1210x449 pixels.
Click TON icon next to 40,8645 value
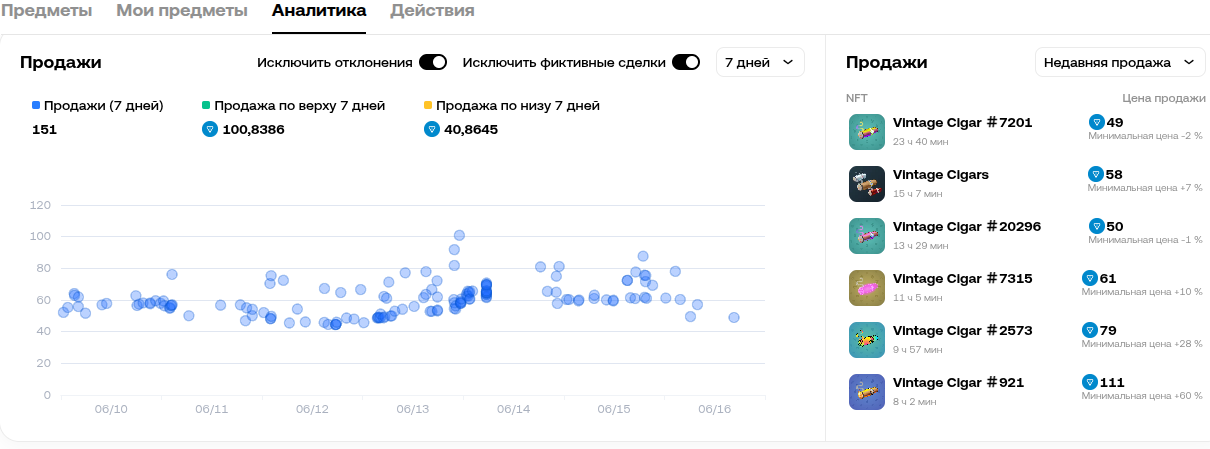tap(432, 129)
